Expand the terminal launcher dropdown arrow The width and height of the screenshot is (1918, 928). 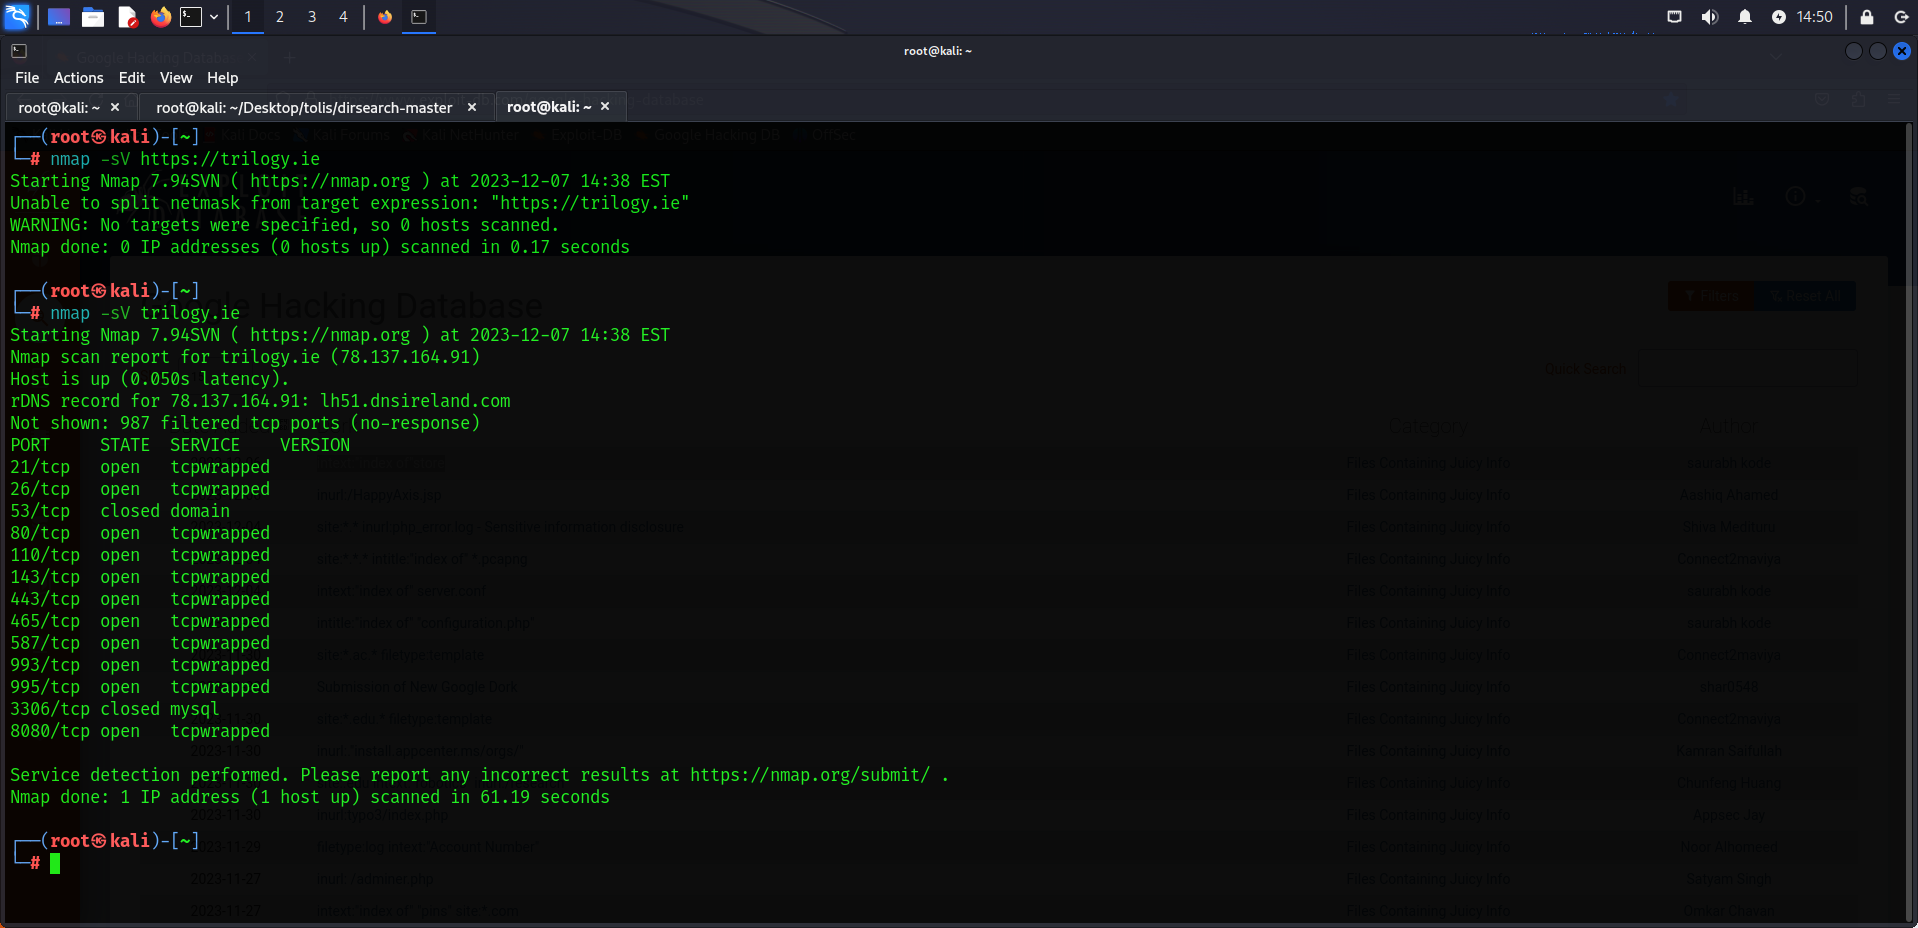click(x=214, y=17)
